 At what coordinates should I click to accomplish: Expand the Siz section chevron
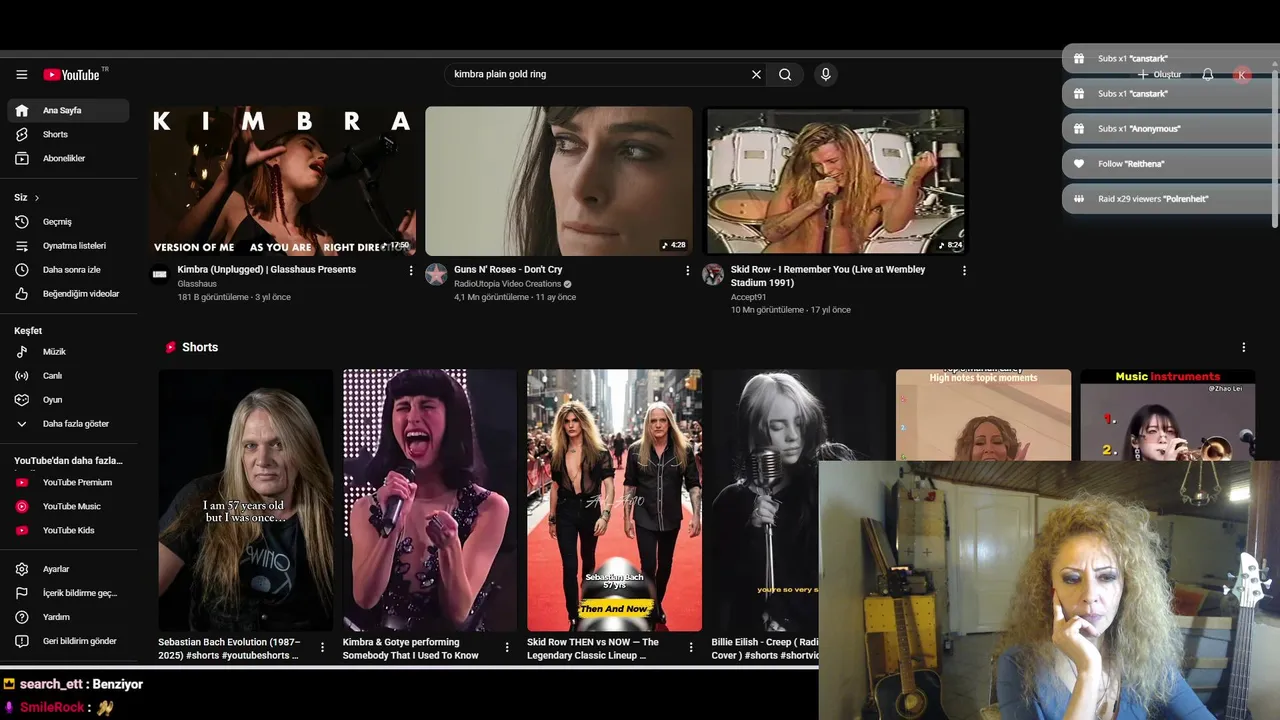pyautogui.click(x=37, y=198)
